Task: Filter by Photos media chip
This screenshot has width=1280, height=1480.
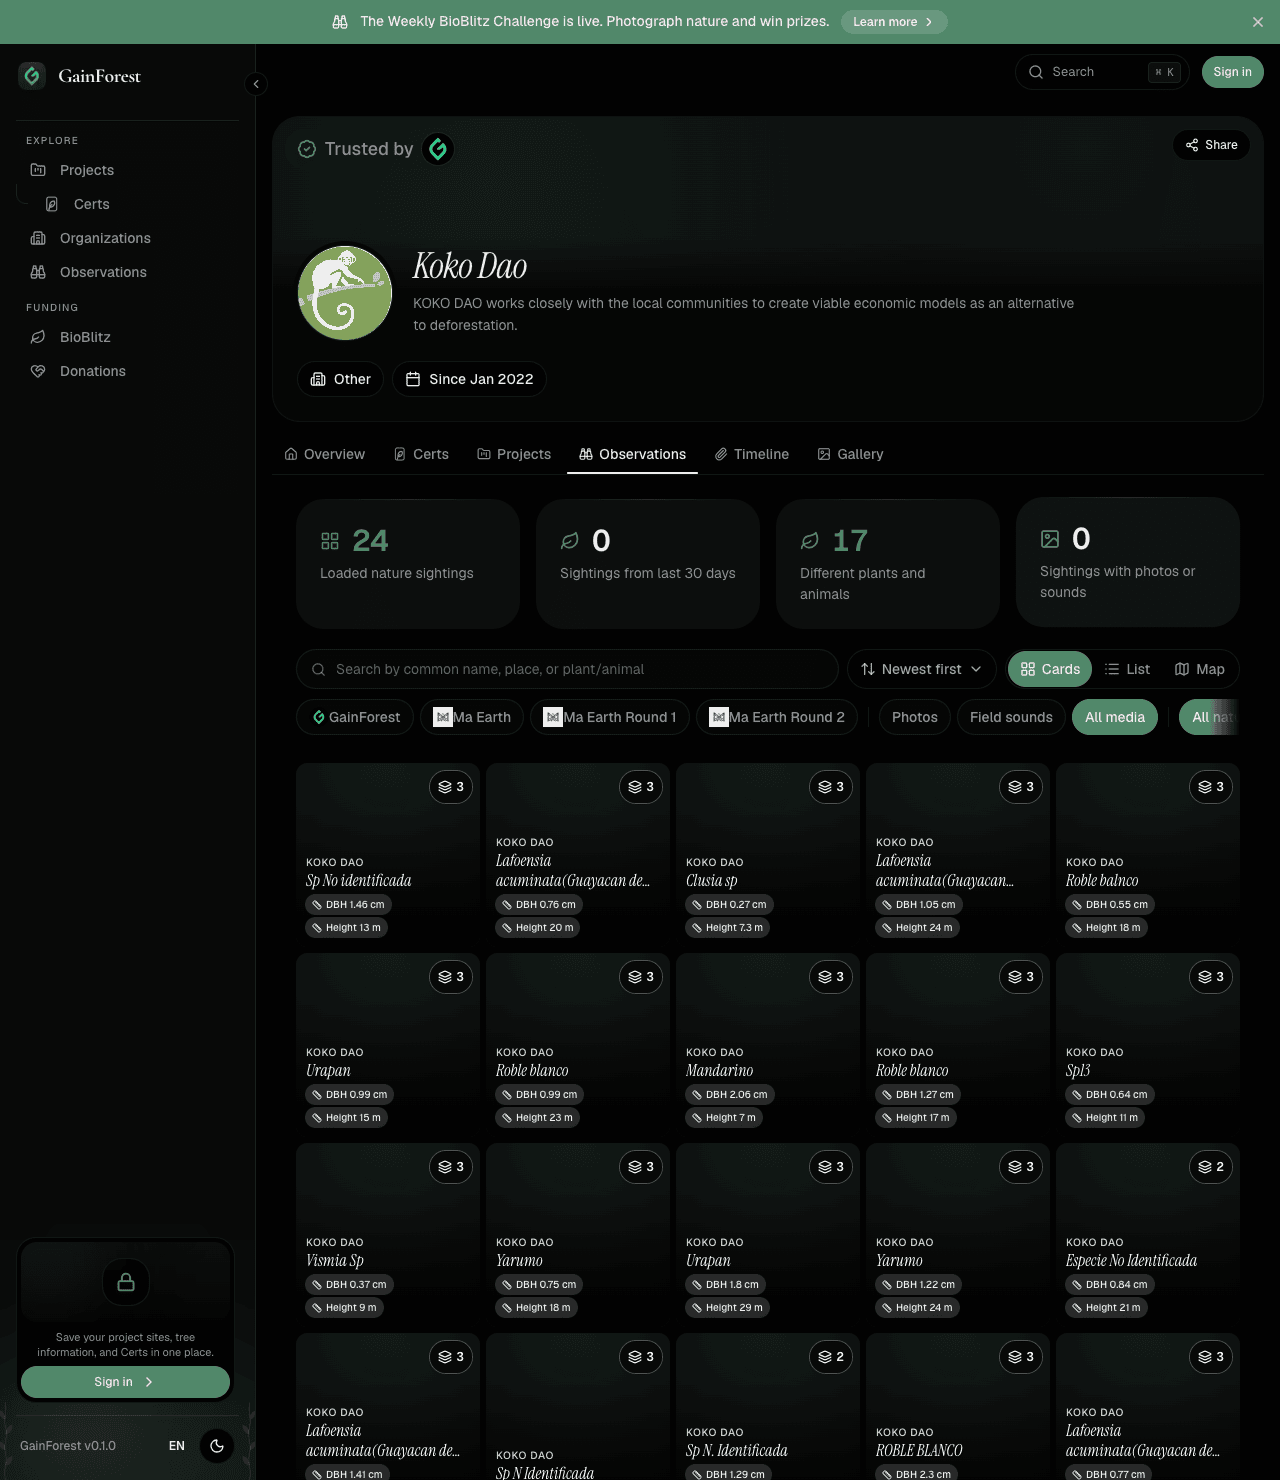Action: [914, 717]
